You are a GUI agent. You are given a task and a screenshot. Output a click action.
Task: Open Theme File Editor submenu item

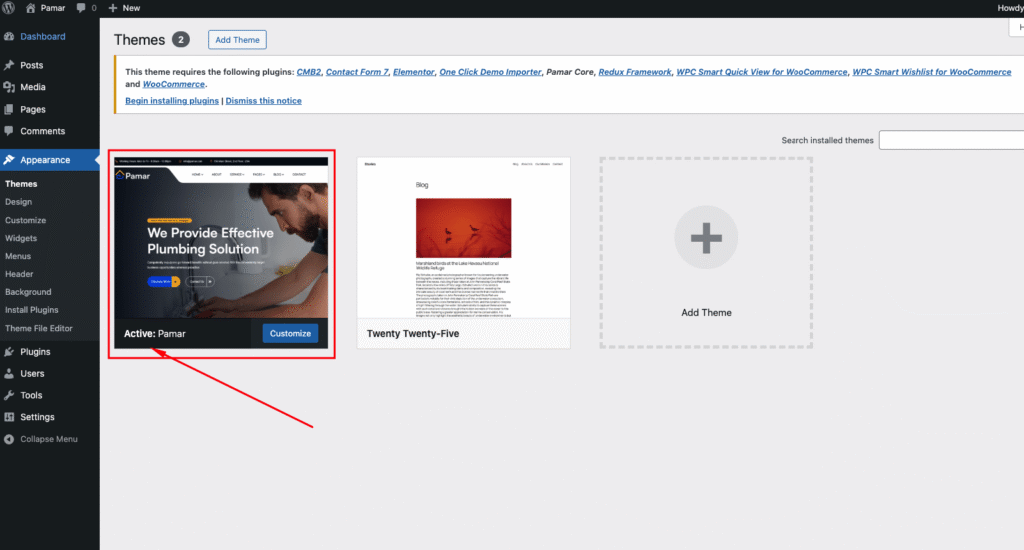point(39,329)
